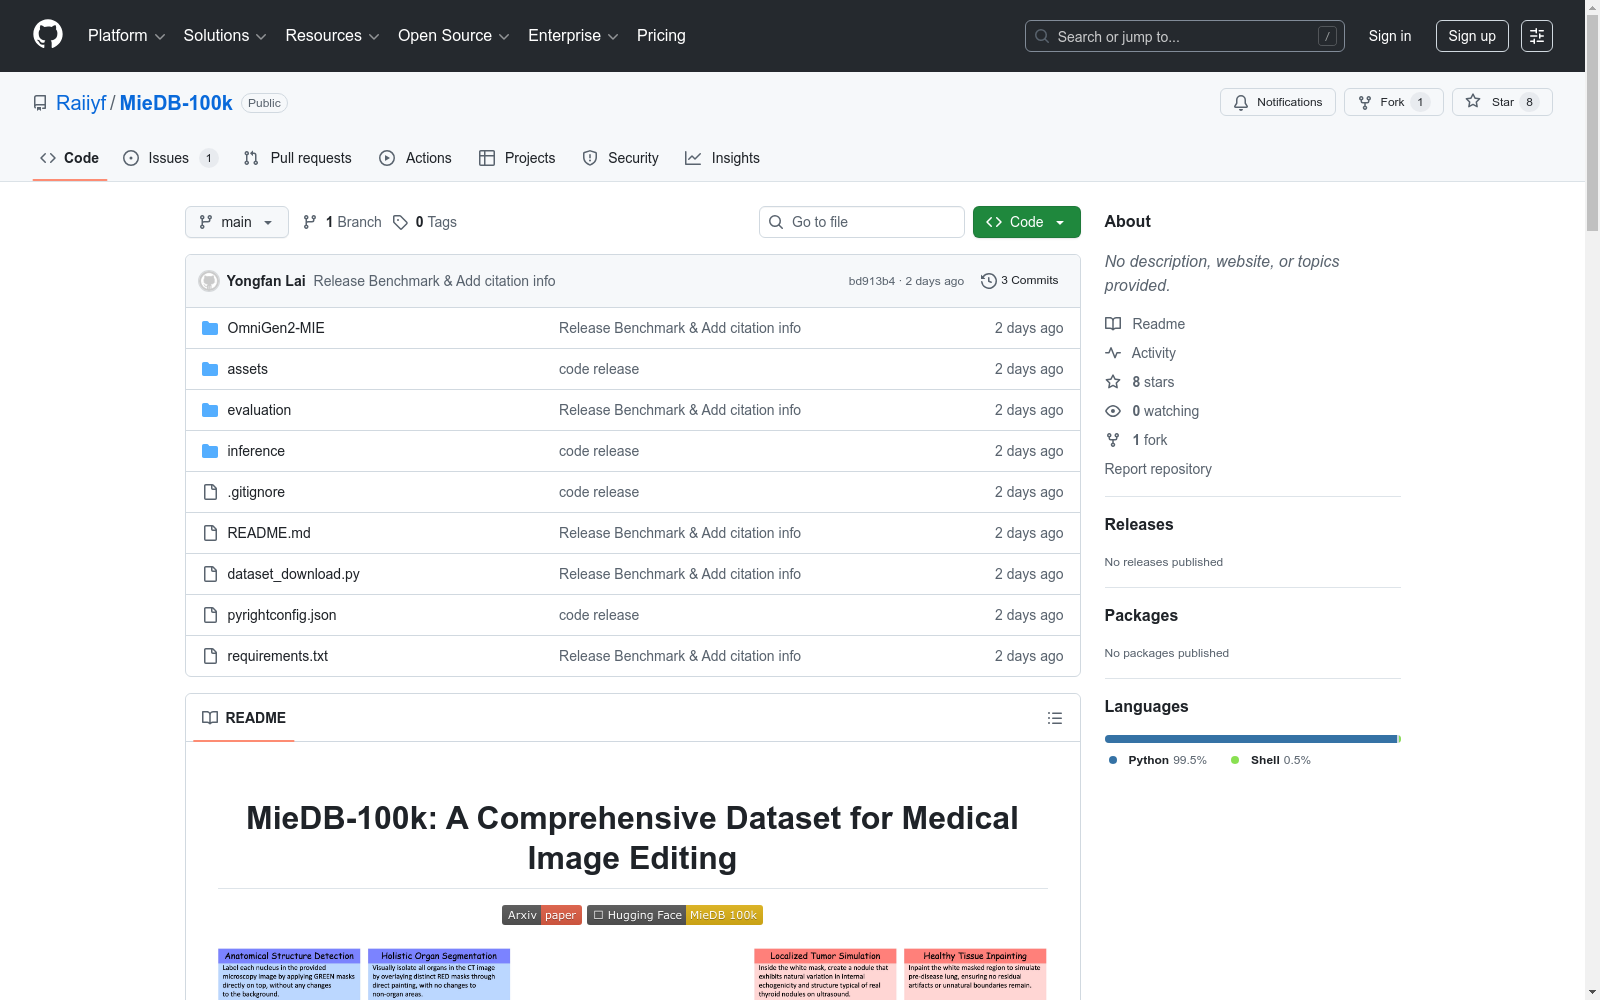Open the Arxiv paper badge
Screen dimensions: 1600x1000
pos(542,915)
